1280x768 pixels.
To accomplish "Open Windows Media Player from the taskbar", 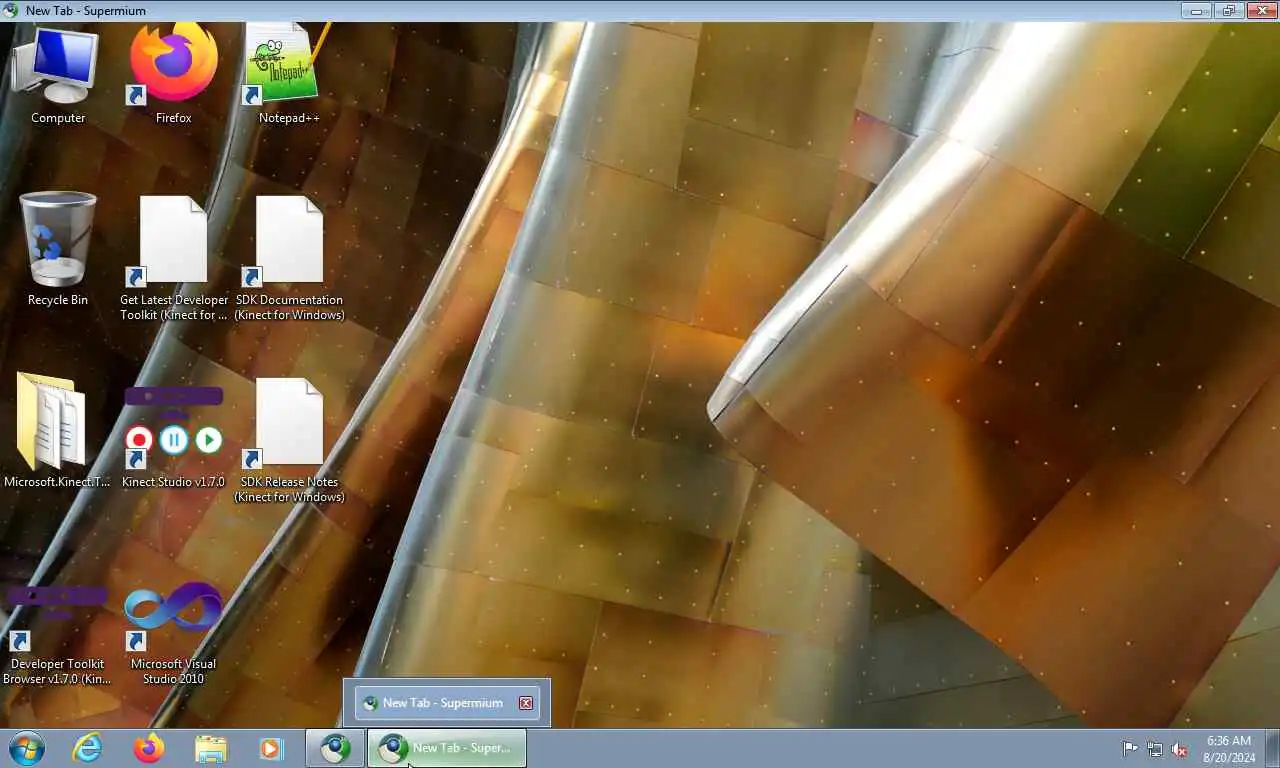I will (x=271, y=748).
